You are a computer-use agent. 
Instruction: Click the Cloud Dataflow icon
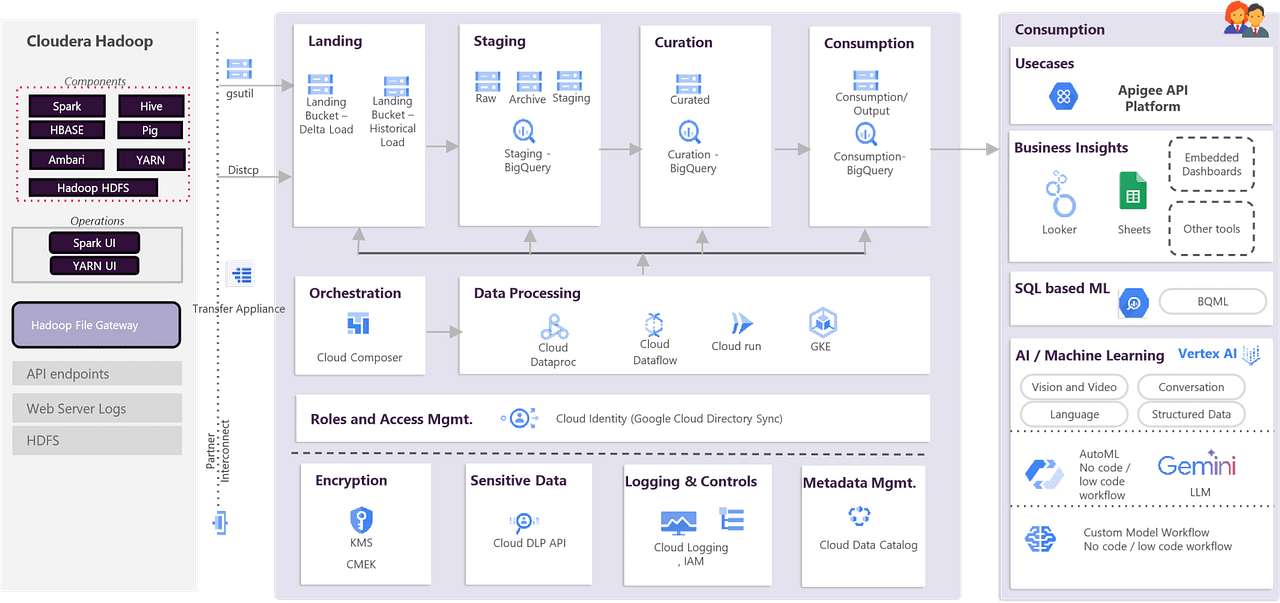pyautogui.click(x=654, y=323)
